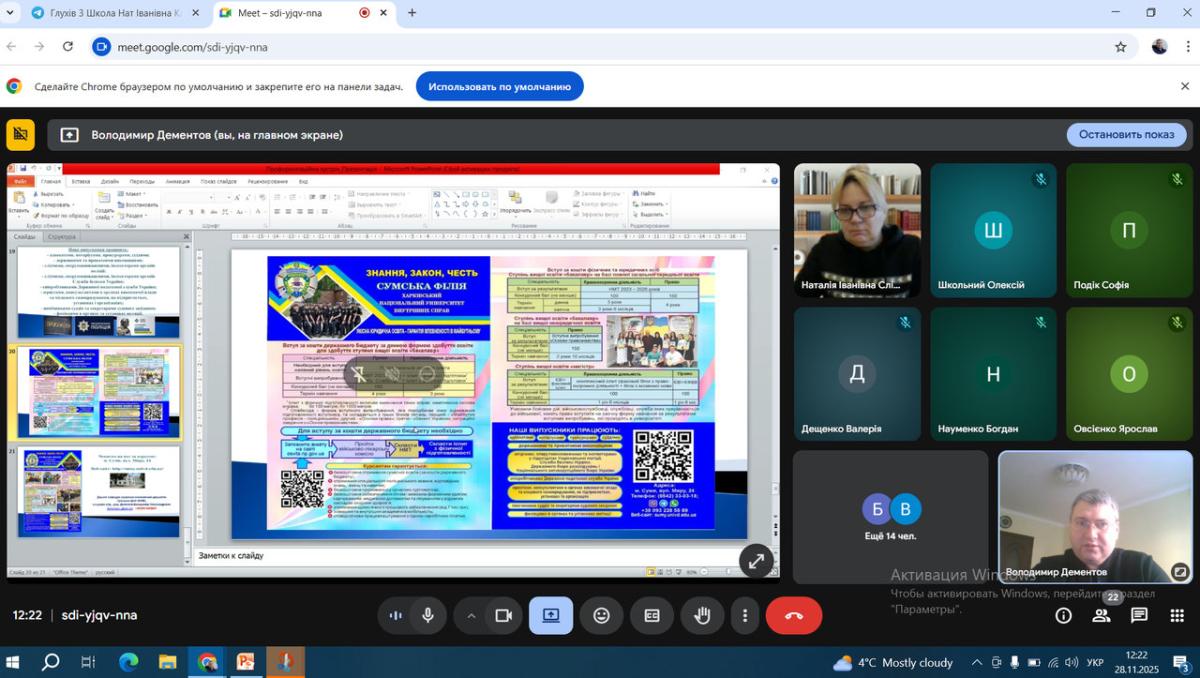Image resolution: width=1200 pixels, height=678 pixels.
Task: Open more options three-dot menu
Action: pos(744,616)
